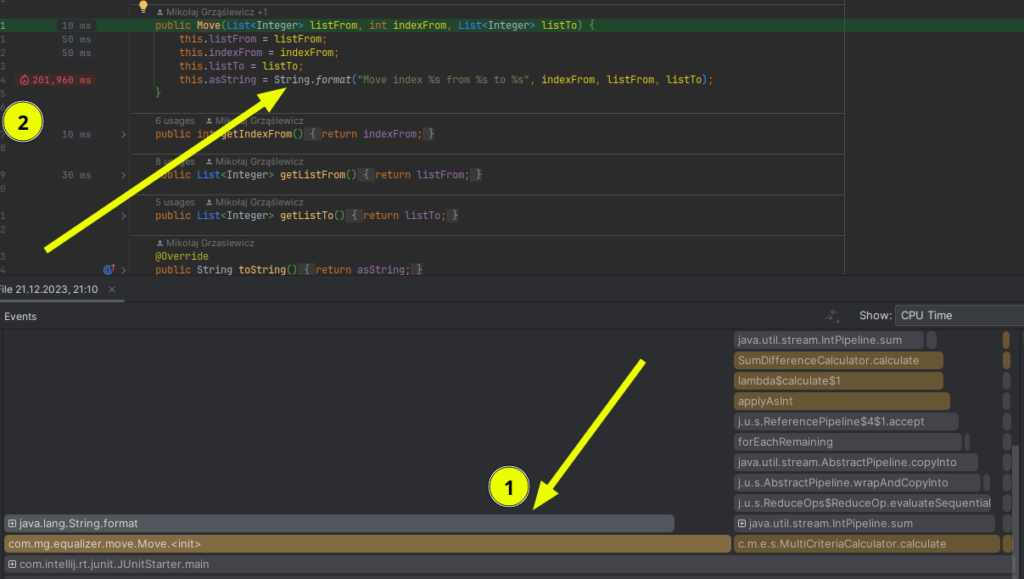Click author hint Mikołaj Grząślewicz above getListFrom
This screenshot has width=1024, height=579.
coord(254,161)
